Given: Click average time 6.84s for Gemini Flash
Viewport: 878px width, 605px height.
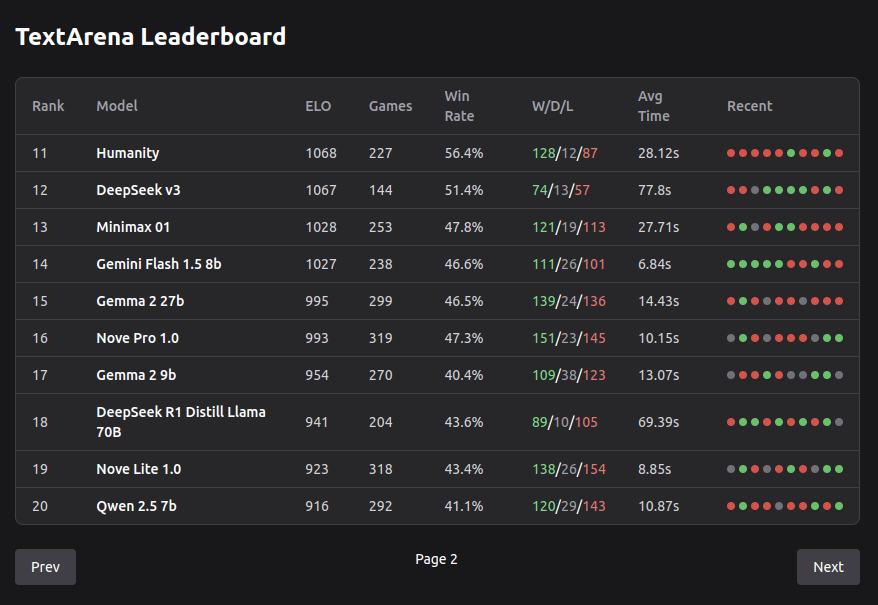Looking at the screenshot, I should coord(655,264).
